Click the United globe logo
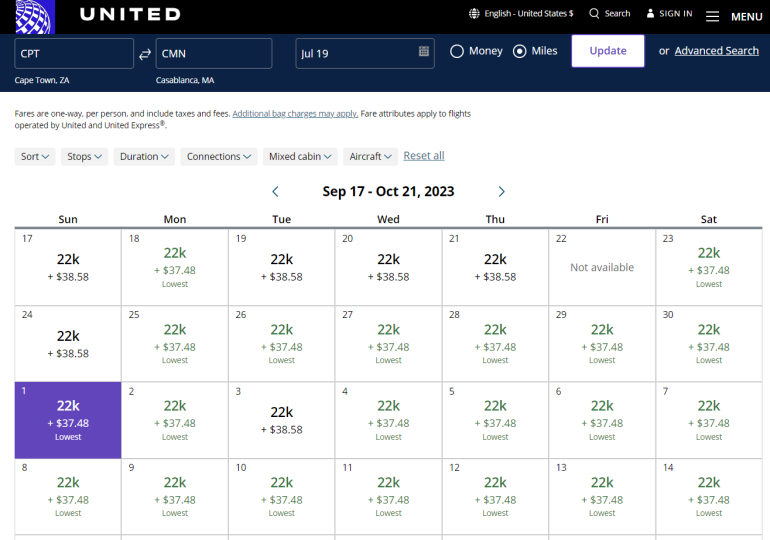Screen dimensions: 770x540 [27, 15]
